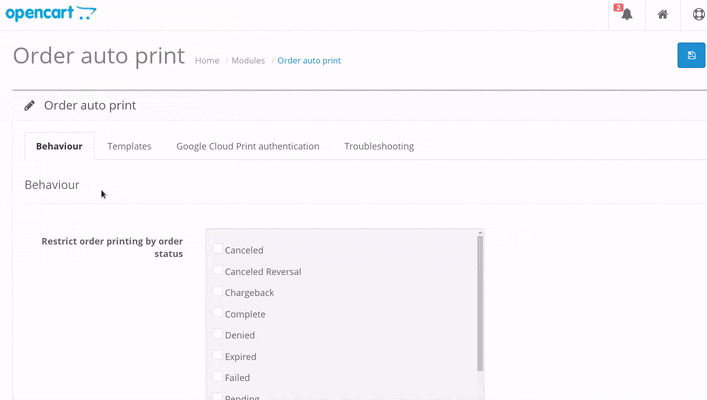707x400 pixels.
Task: Tick the Complete status checkbox
Action: pyautogui.click(x=217, y=313)
